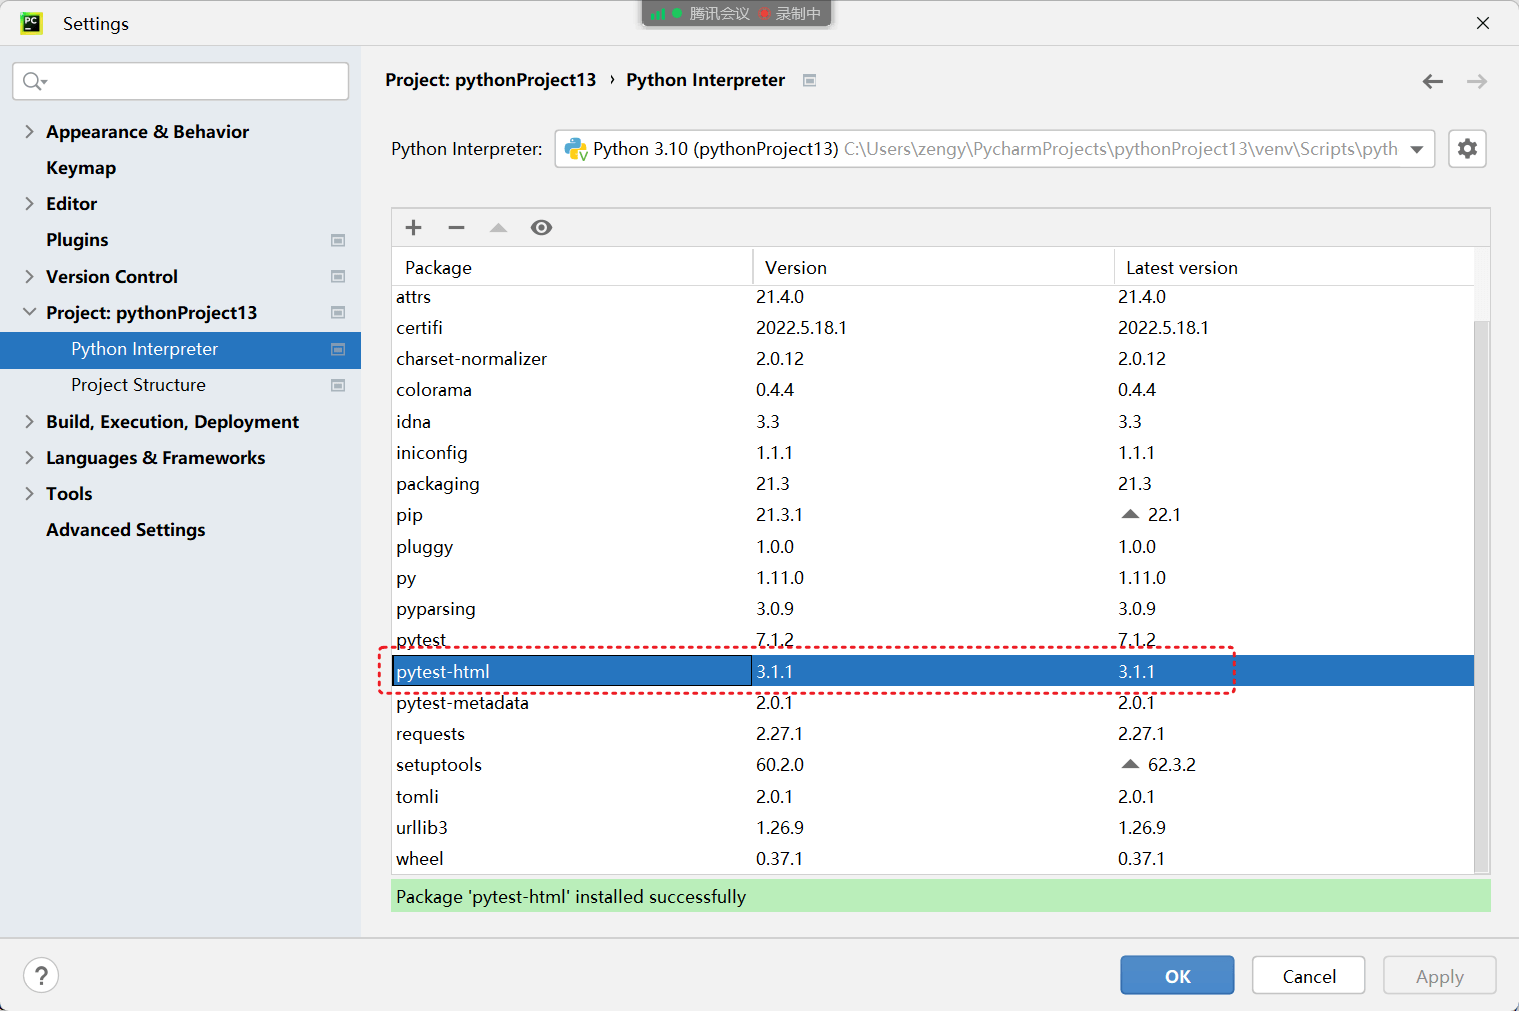
Task: Open Project Structure page
Action: point(138,385)
